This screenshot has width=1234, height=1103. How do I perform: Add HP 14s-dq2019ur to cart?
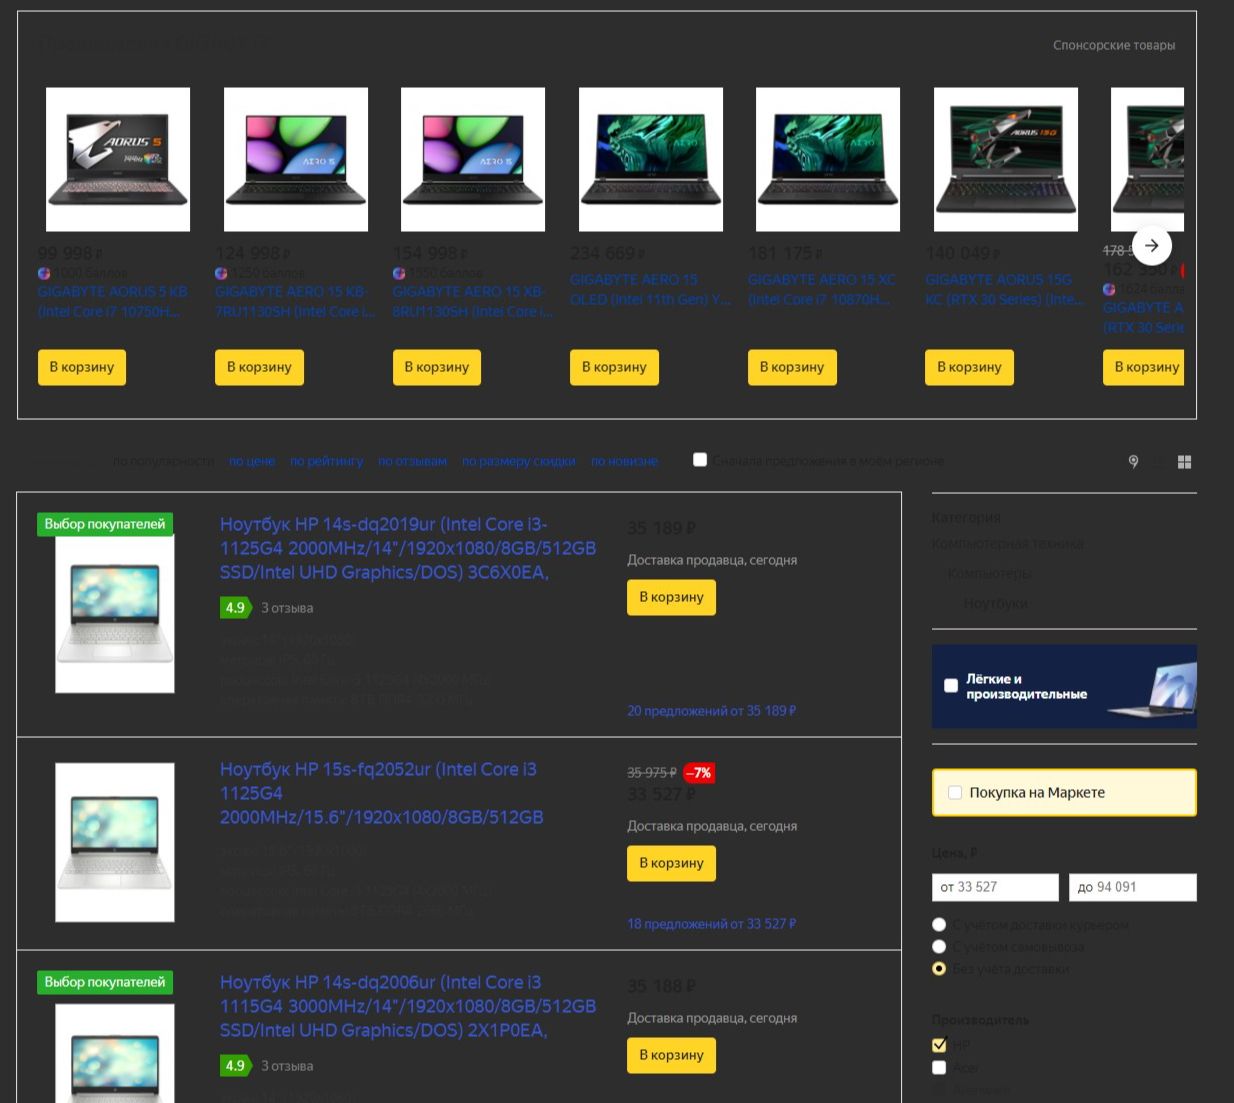[671, 597]
